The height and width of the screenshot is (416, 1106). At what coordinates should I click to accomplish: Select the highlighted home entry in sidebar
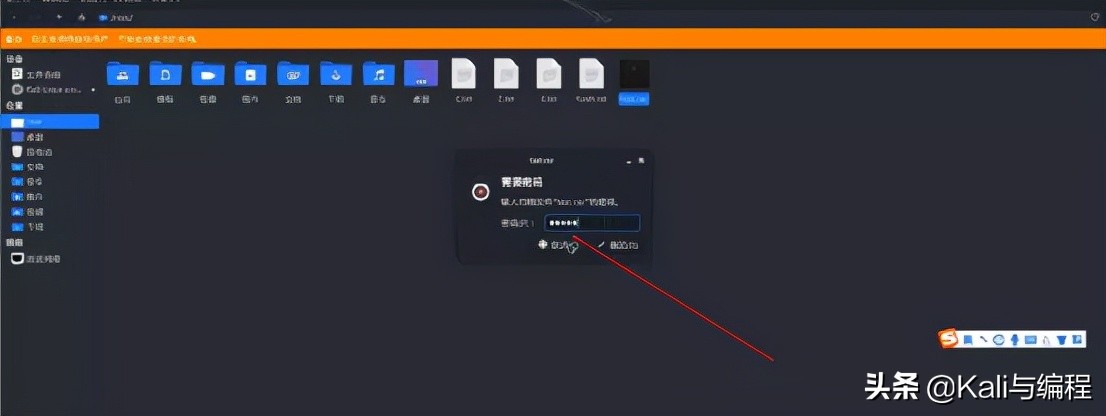coord(49,122)
